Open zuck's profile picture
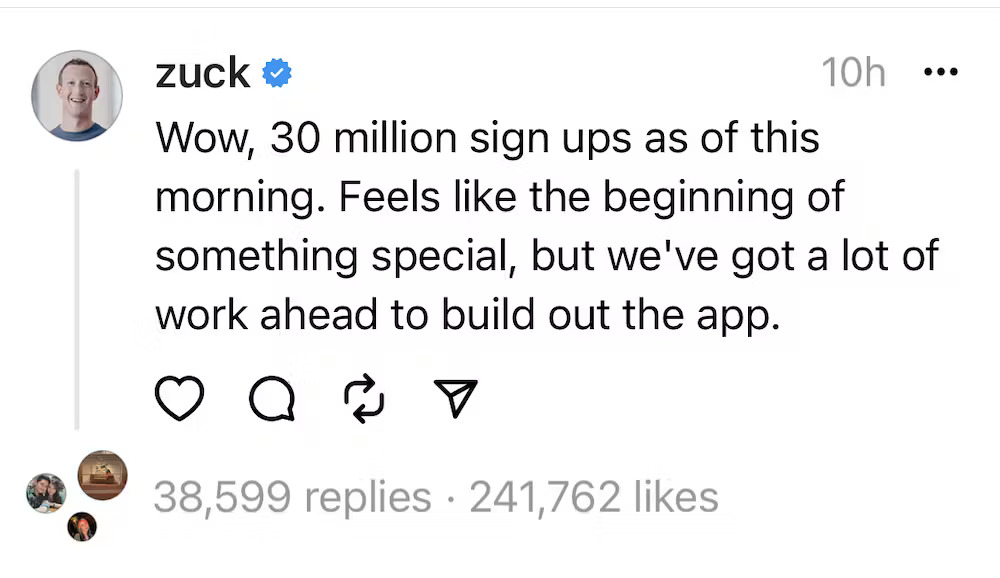Screen dimensions: 1000x578 (x=77, y=95)
